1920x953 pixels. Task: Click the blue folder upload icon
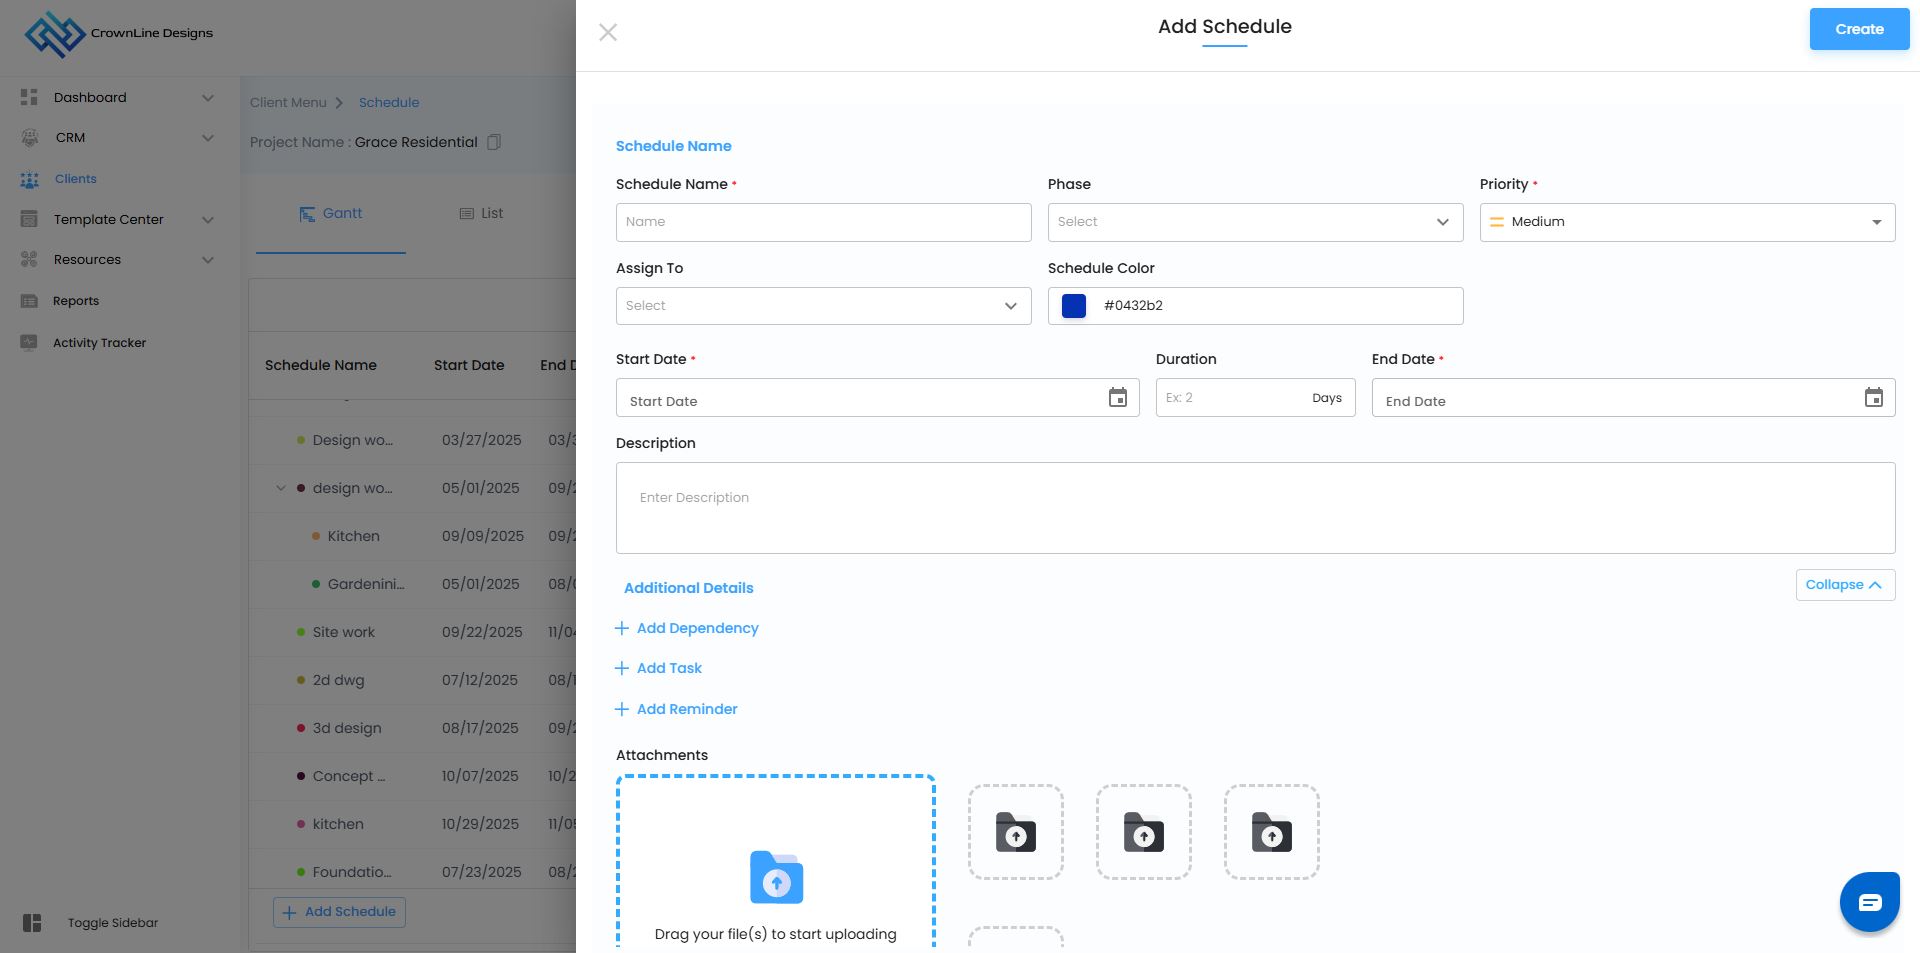[x=776, y=877]
